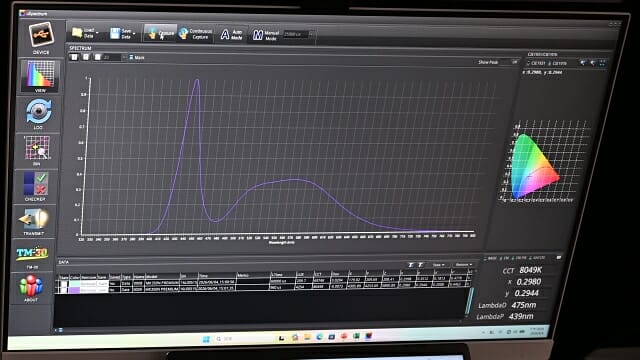
Task: Click the CCT 8049K value
Action: click(x=530, y=270)
